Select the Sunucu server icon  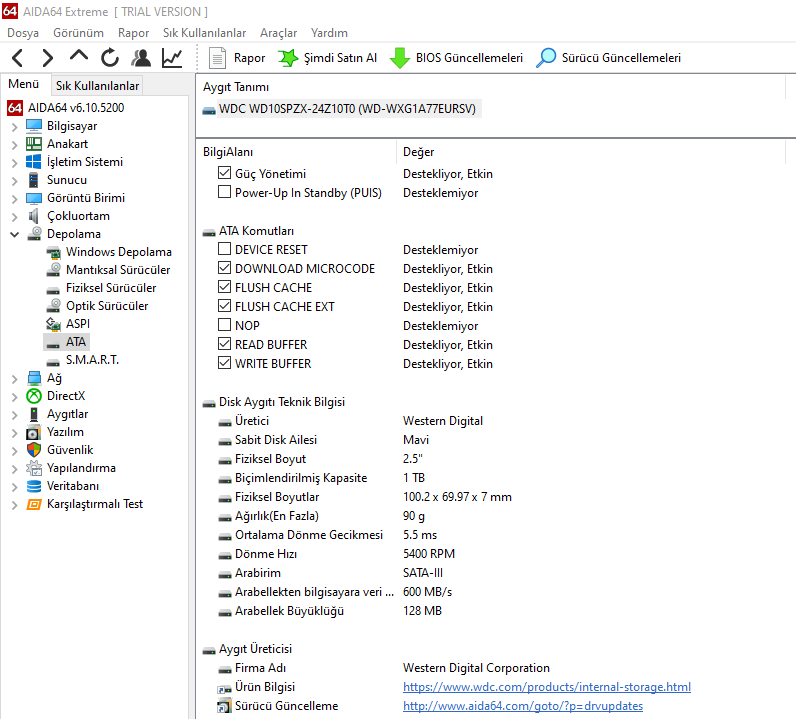pos(34,180)
